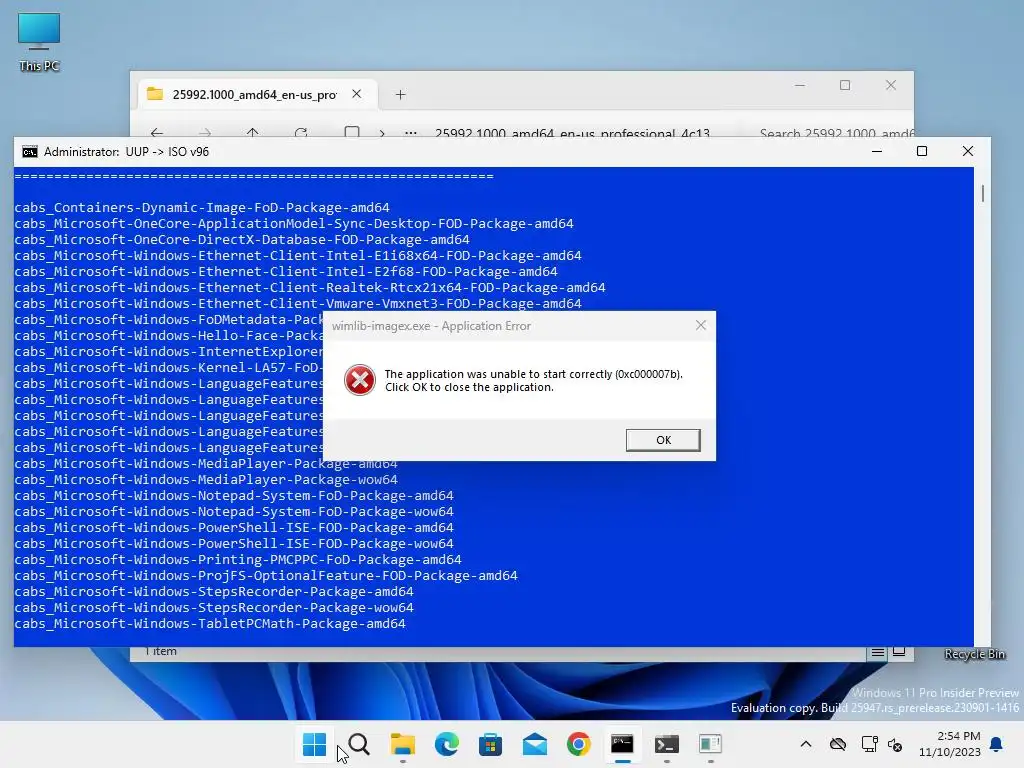Open File Explorer from the taskbar

(x=402, y=744)
